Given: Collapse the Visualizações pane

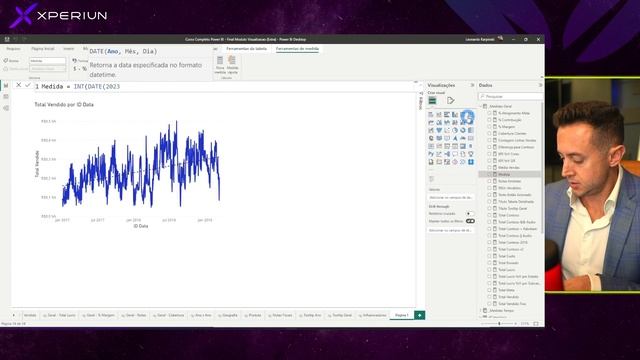Looking at the screenshot, I should coord(472,85).
